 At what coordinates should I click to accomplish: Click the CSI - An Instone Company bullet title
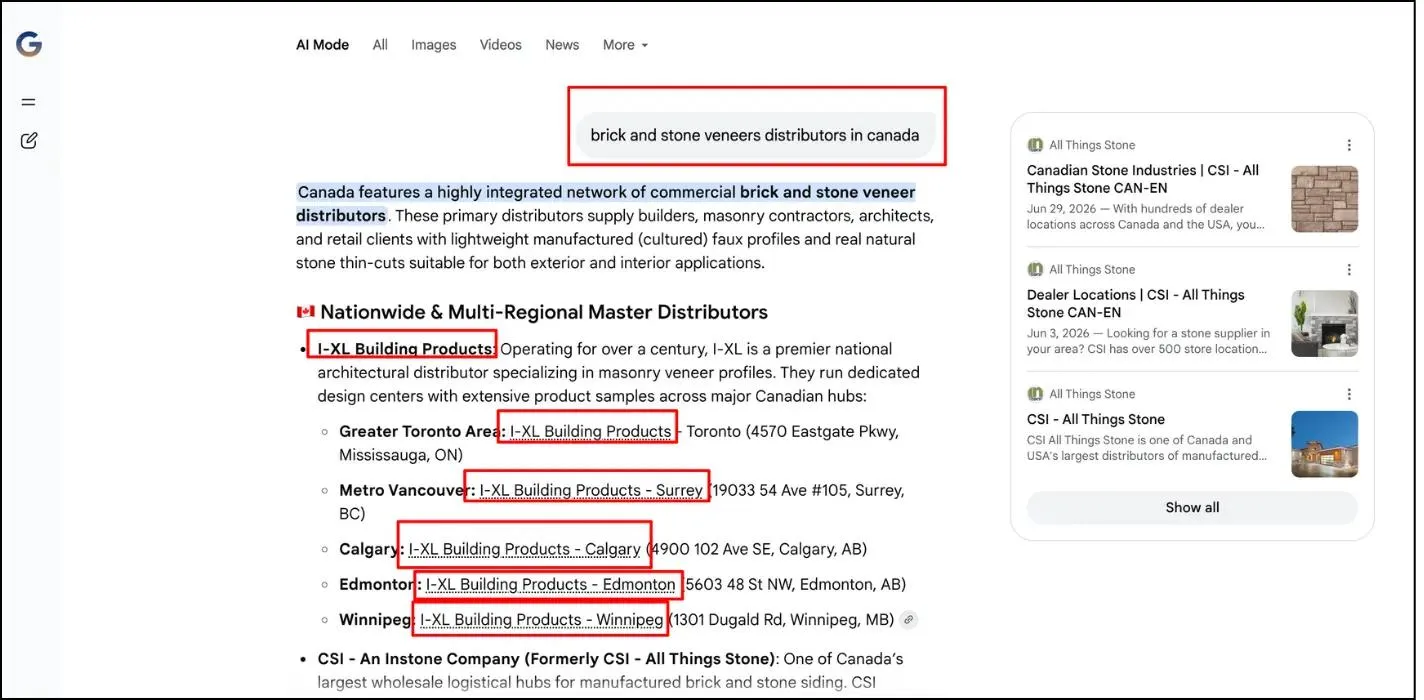click(x=547, y=659)
